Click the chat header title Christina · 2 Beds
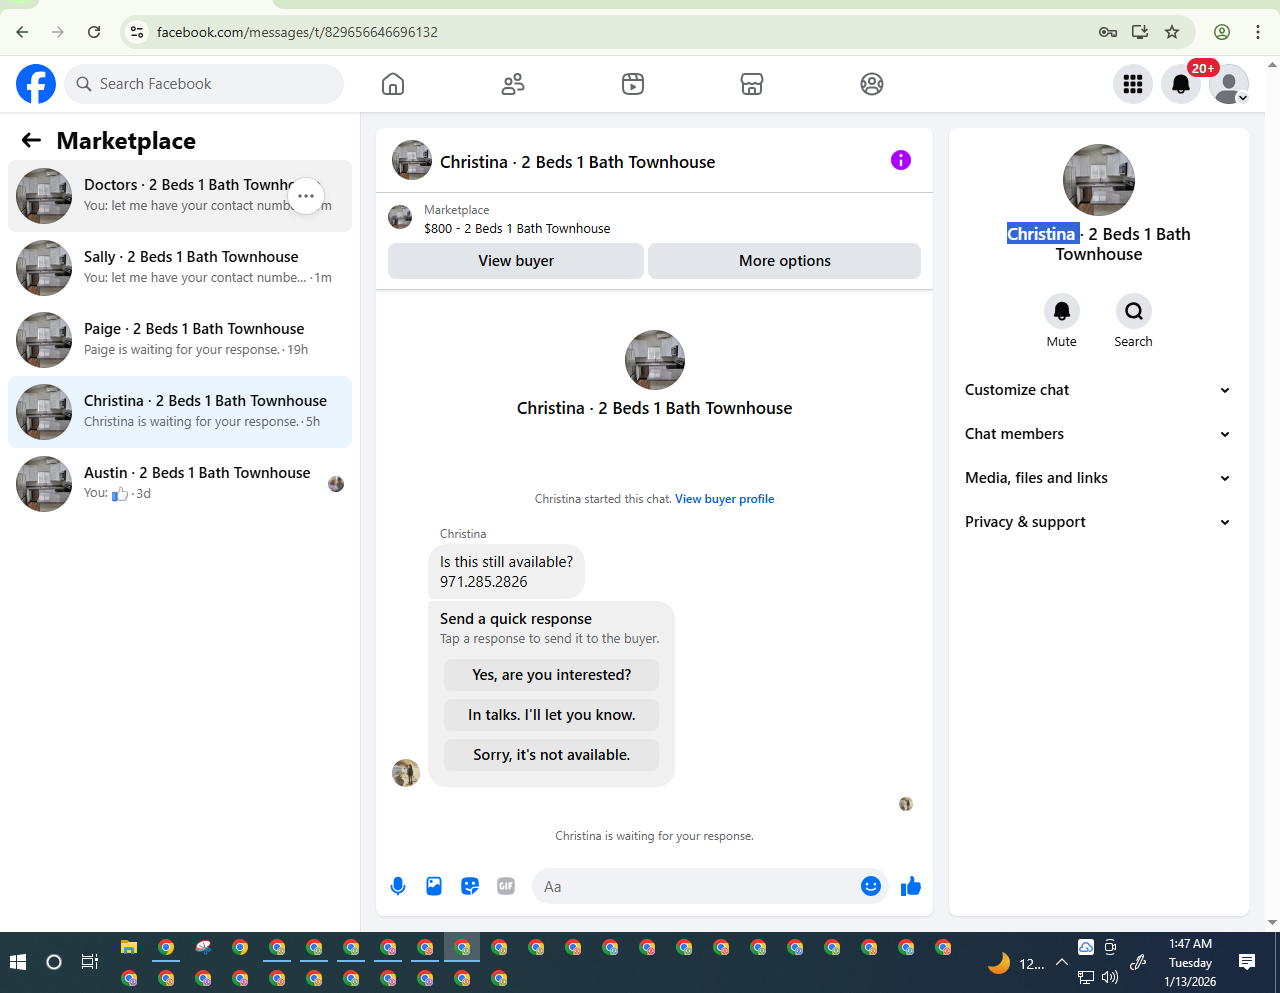1280x993 pixels. coord(578,162)
